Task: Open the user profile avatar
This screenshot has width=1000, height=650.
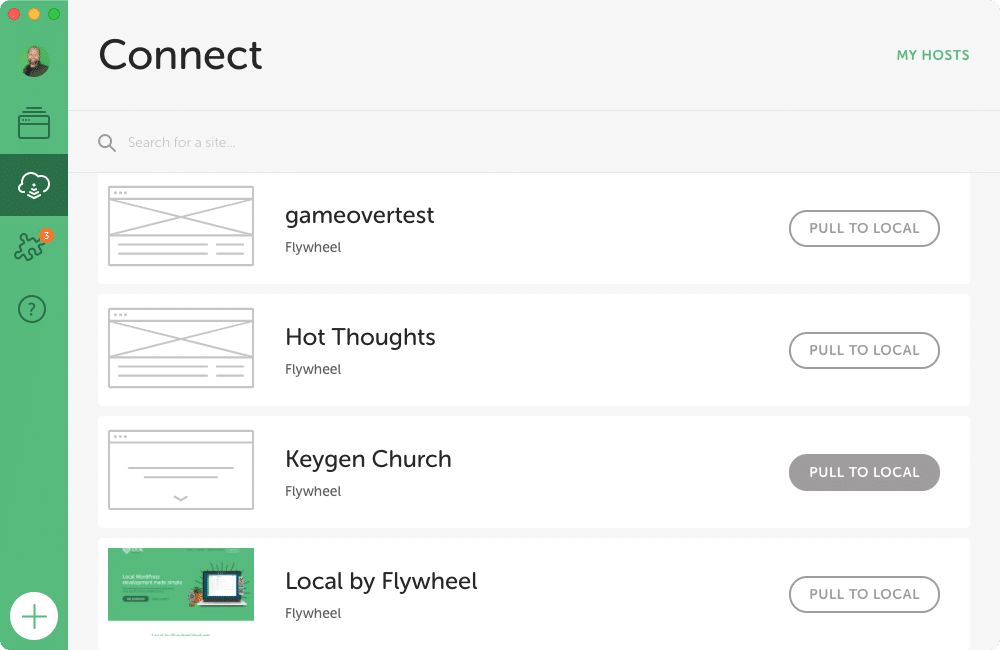Action: [34, 61]
